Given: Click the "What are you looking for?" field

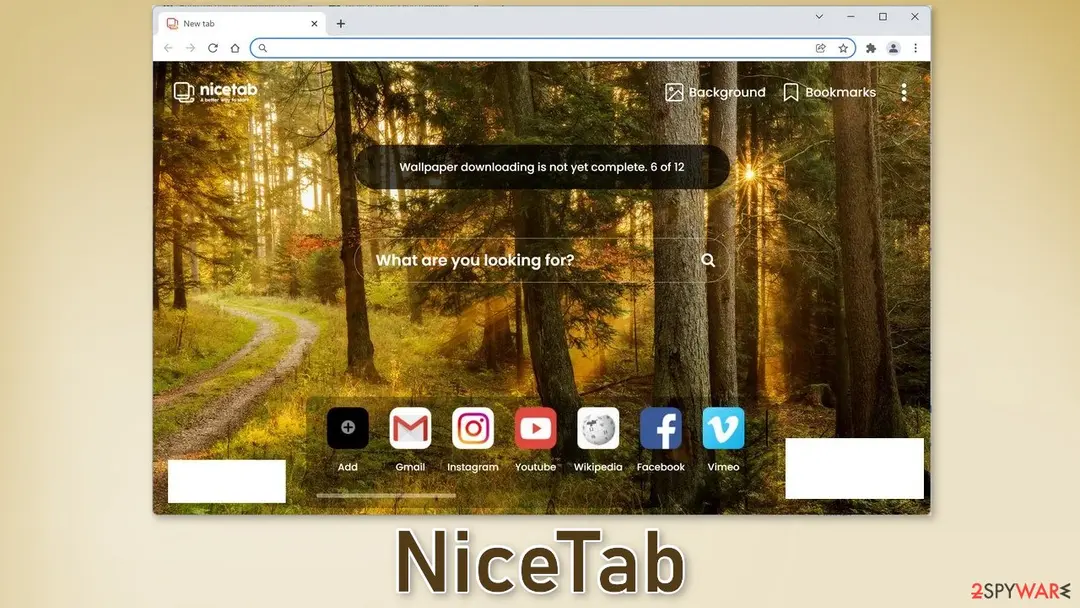Looking at the screenshot, I should [541, 260].
